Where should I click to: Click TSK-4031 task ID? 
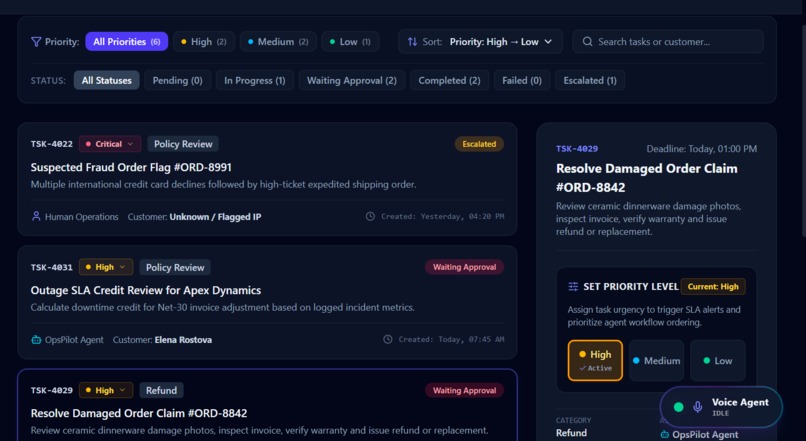click(51, 267)
